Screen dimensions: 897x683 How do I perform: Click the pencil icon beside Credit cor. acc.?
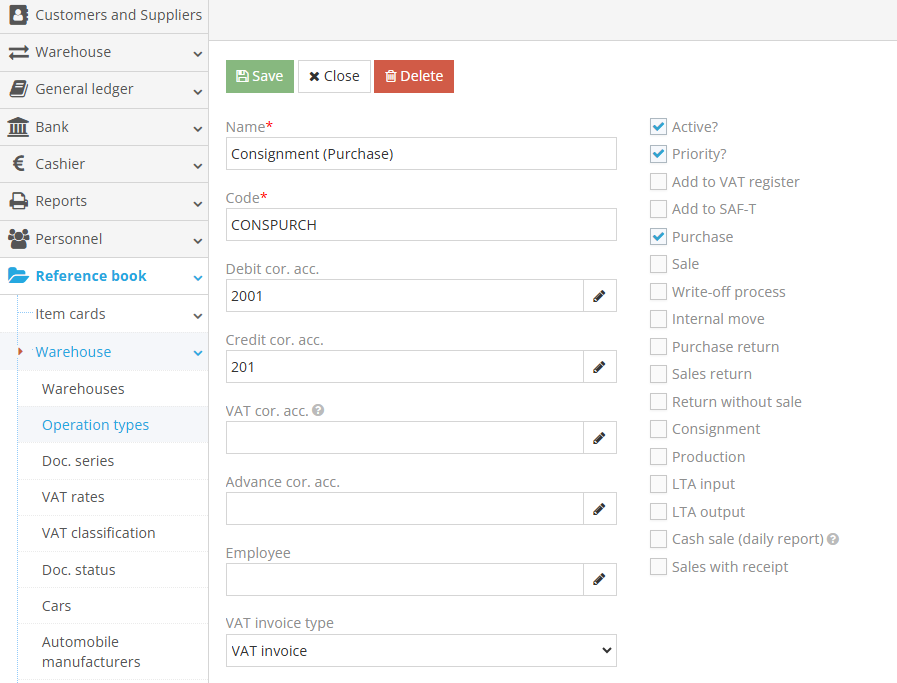(x=599, y=367)
